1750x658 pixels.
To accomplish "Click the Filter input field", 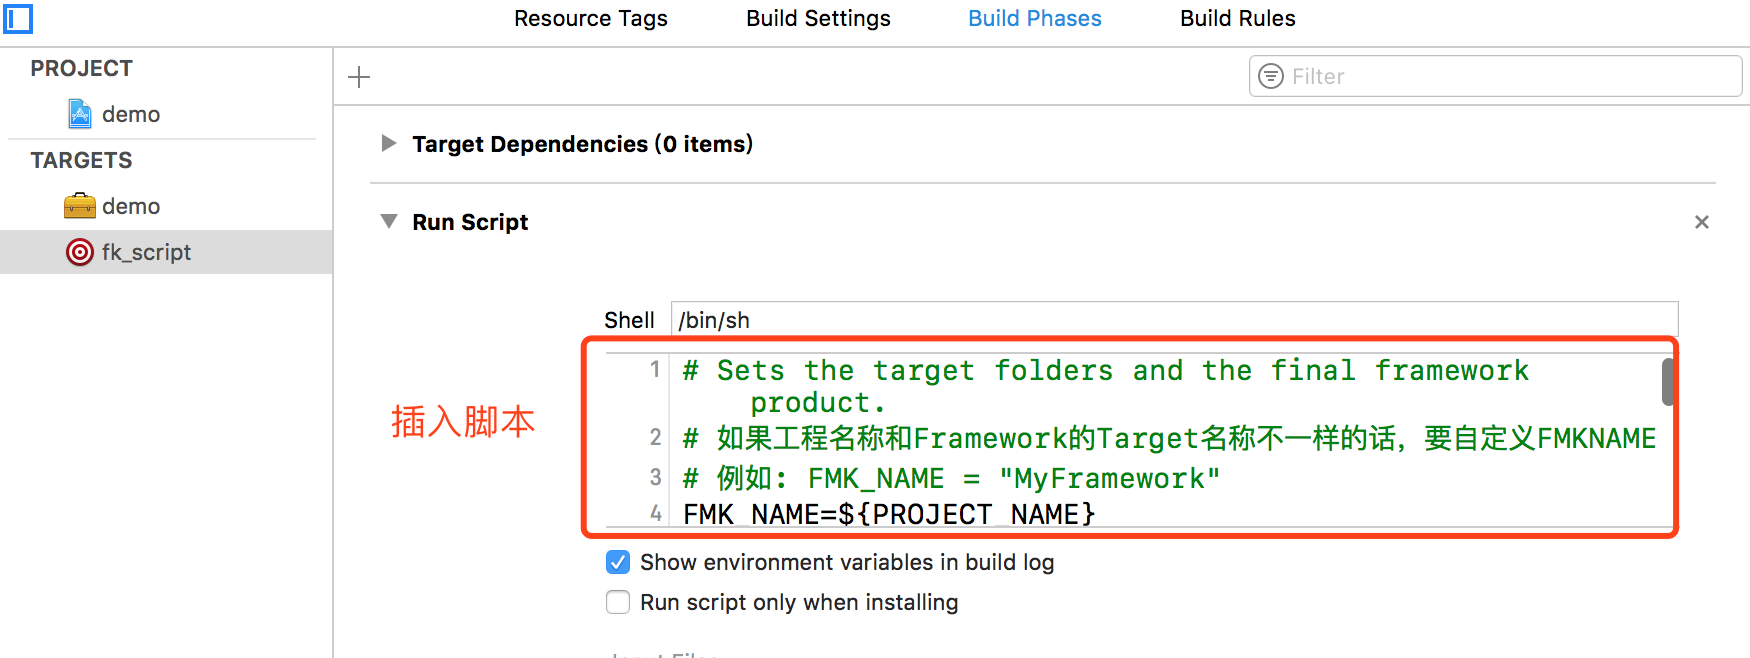I will 1495,76.
